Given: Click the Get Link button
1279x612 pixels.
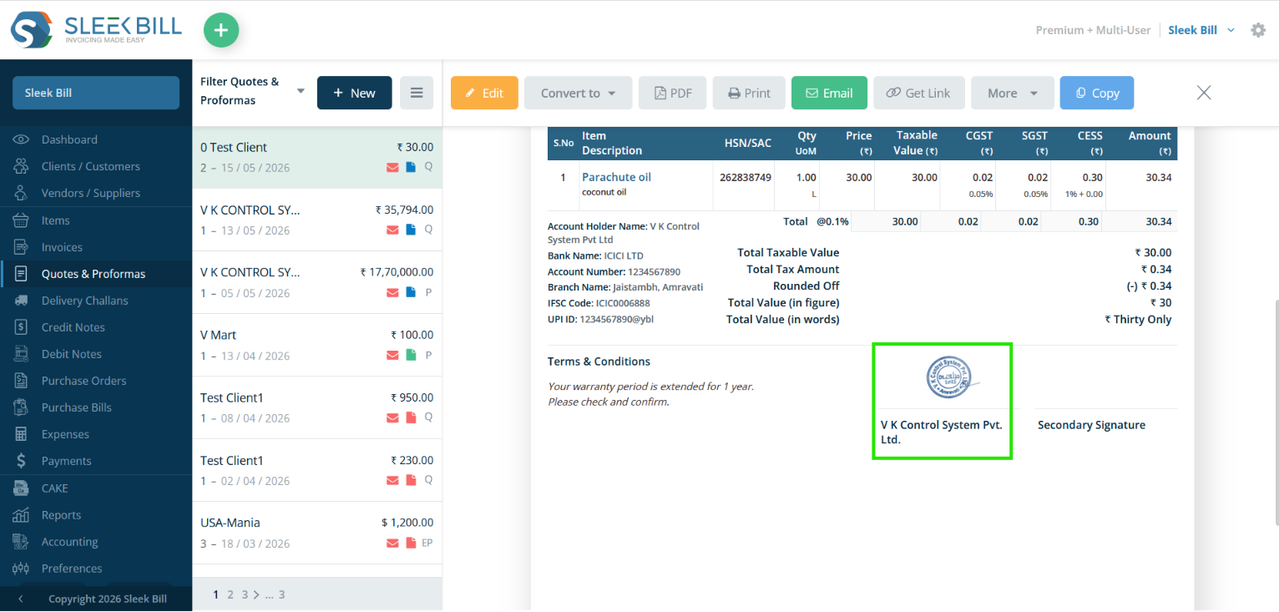Looking at the screenshot, I should tap(918, 93).
